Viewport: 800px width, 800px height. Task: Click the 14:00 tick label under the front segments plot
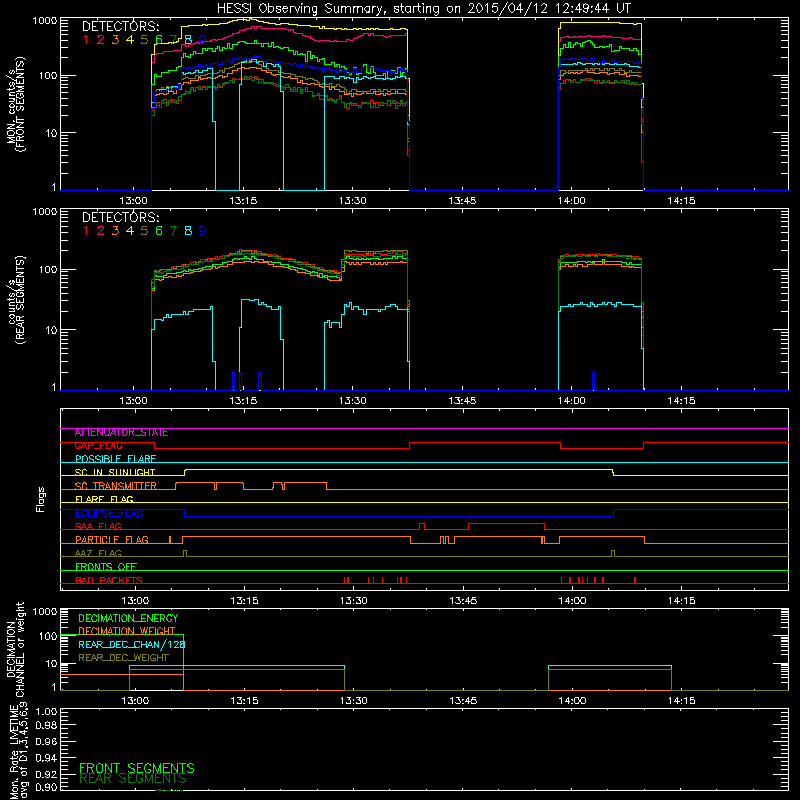(x=572, y=201)
